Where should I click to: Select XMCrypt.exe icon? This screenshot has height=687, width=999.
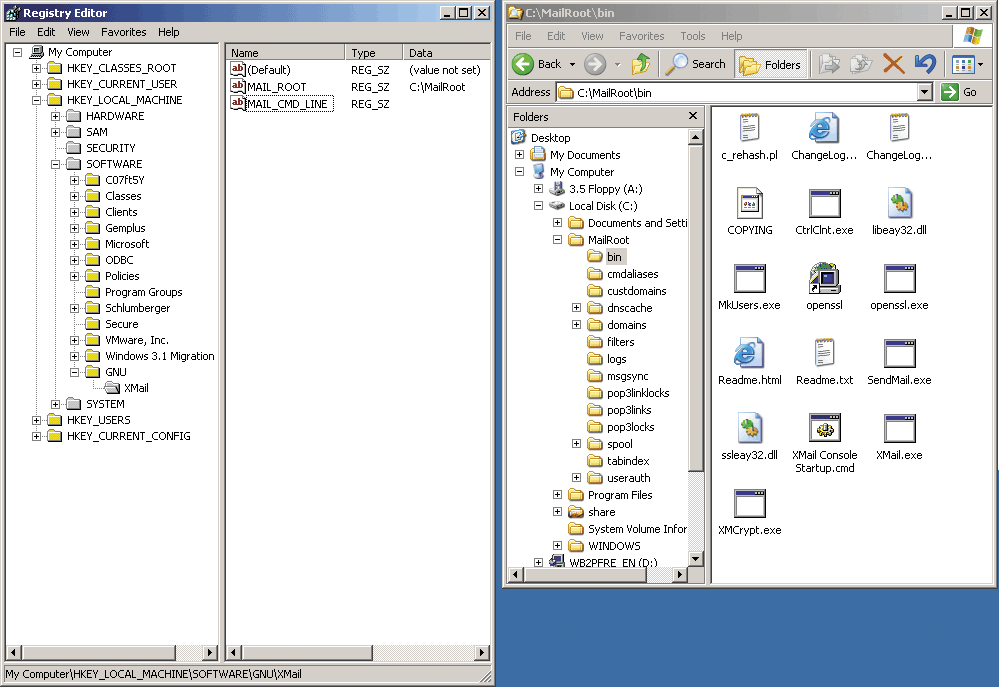749,503
